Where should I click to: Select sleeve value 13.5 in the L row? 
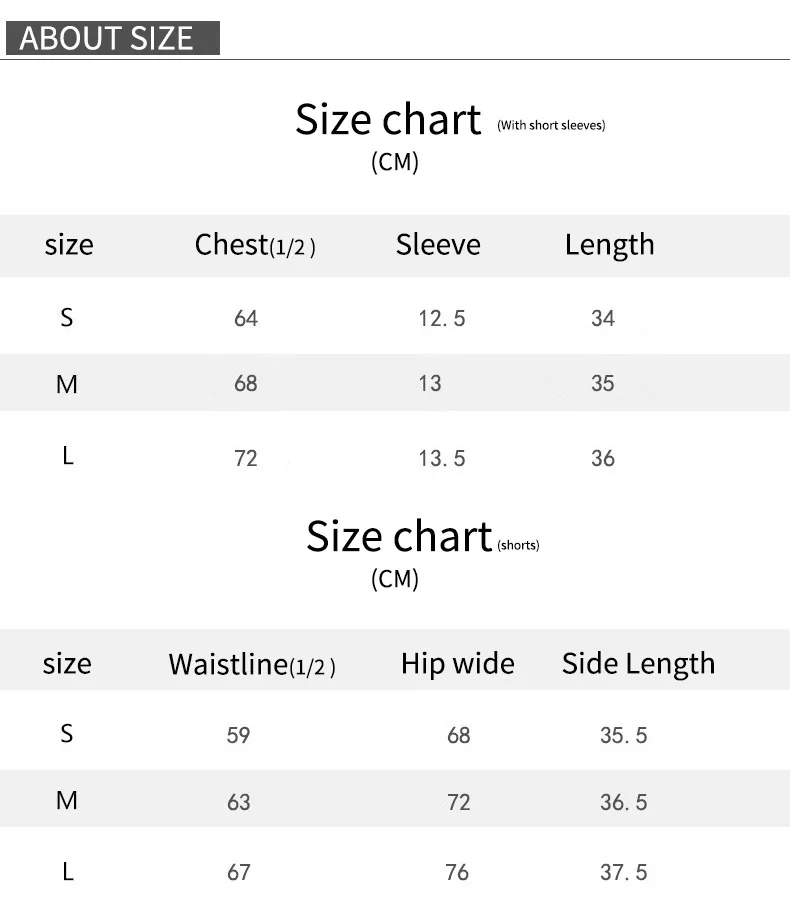[x=442, y=459]
